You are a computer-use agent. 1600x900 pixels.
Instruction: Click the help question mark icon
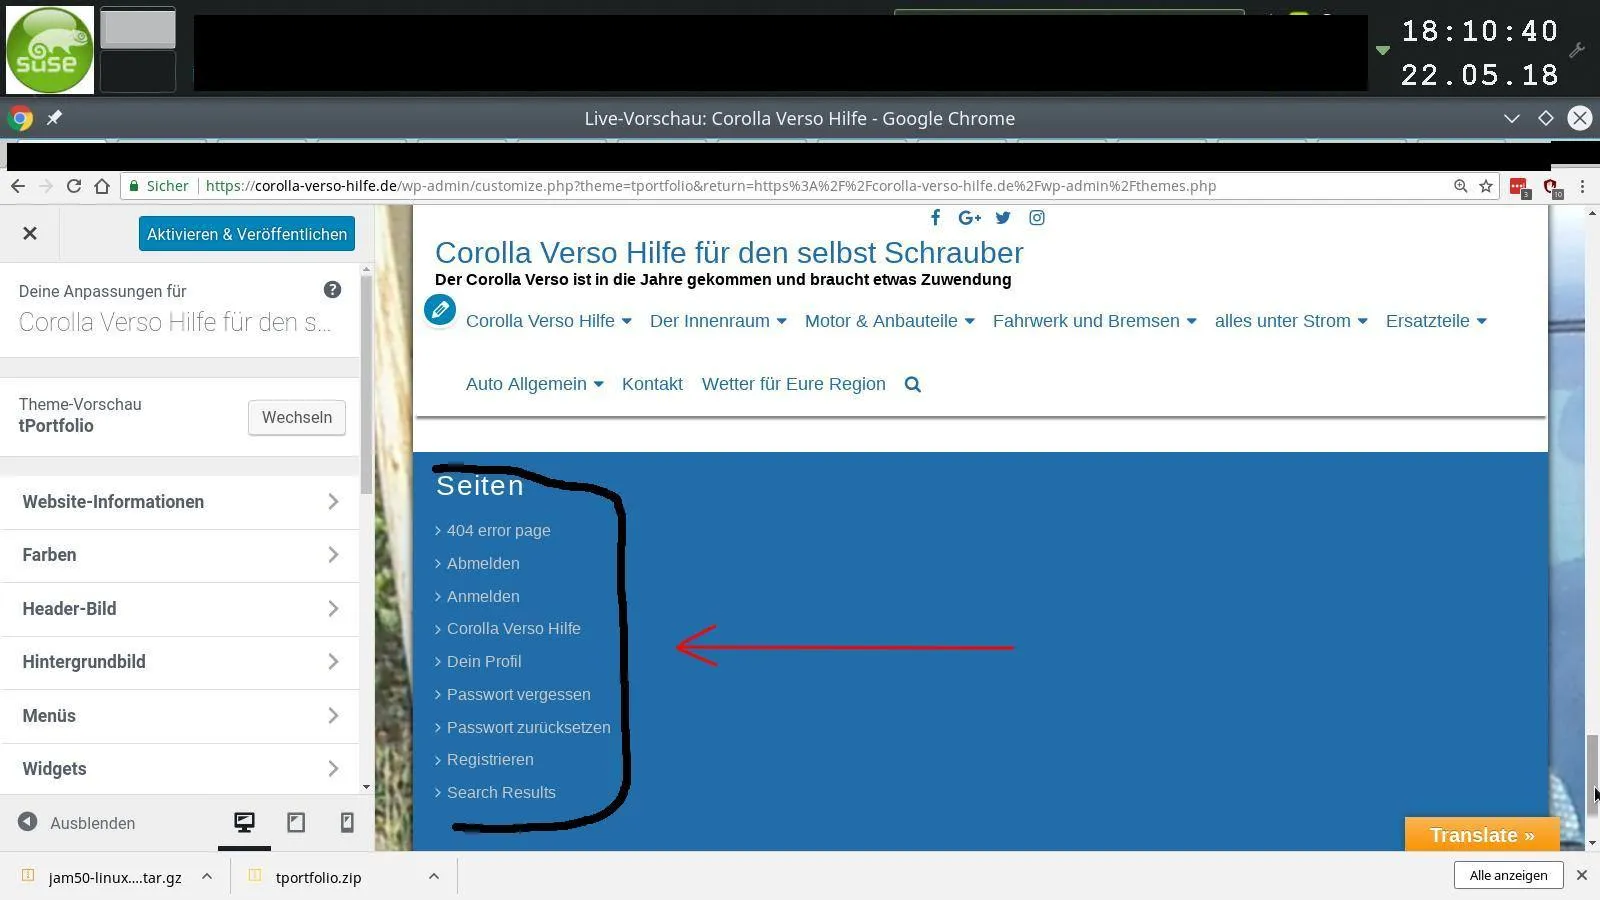coord(332,290)
